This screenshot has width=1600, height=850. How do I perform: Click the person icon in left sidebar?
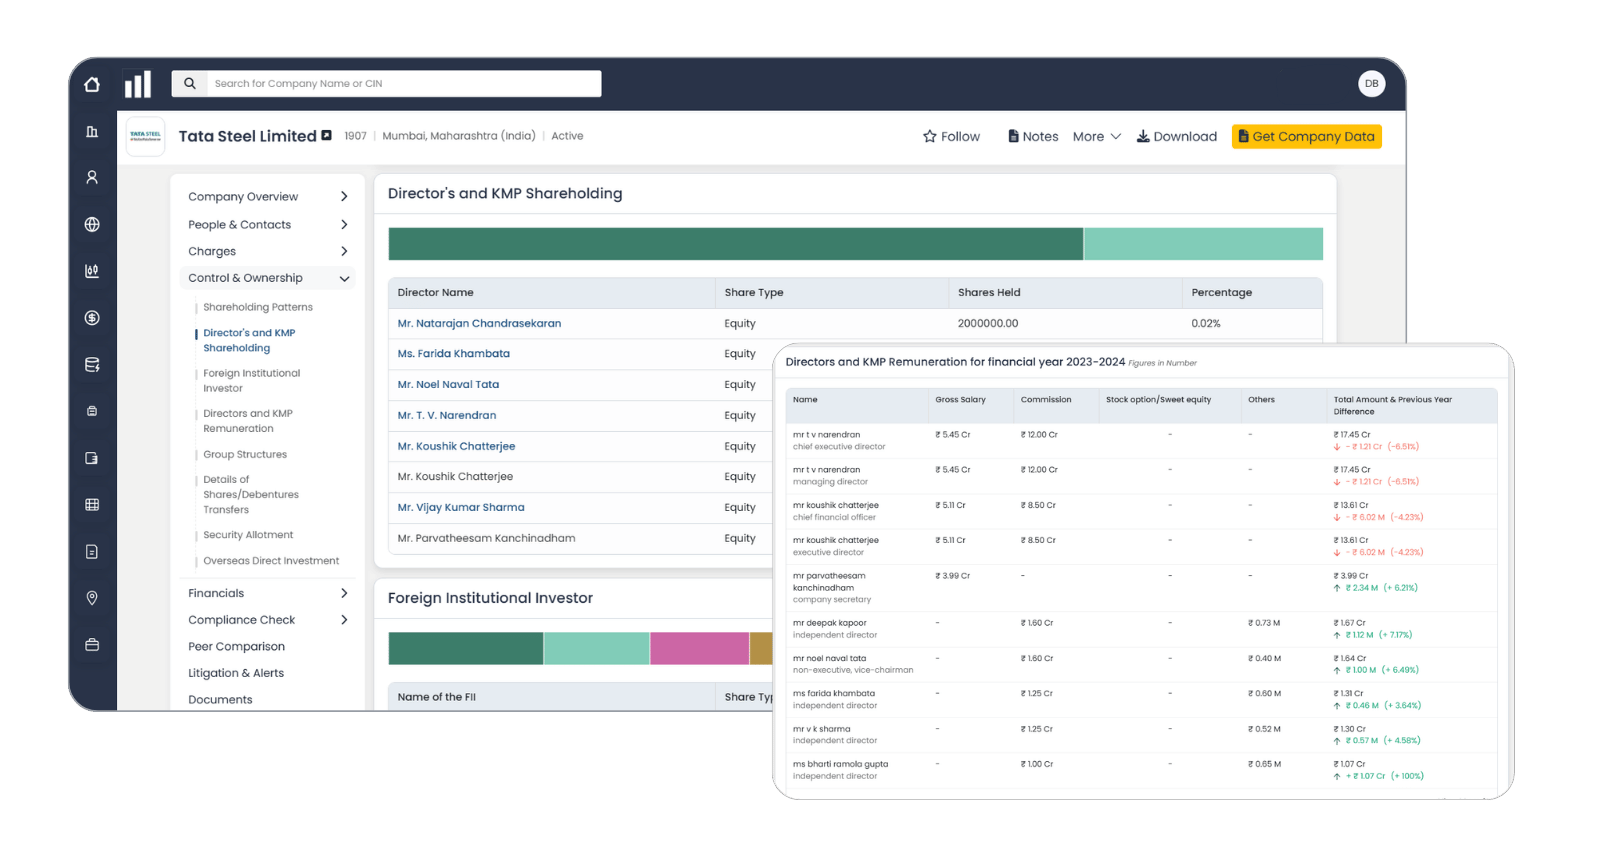(92, 177)
